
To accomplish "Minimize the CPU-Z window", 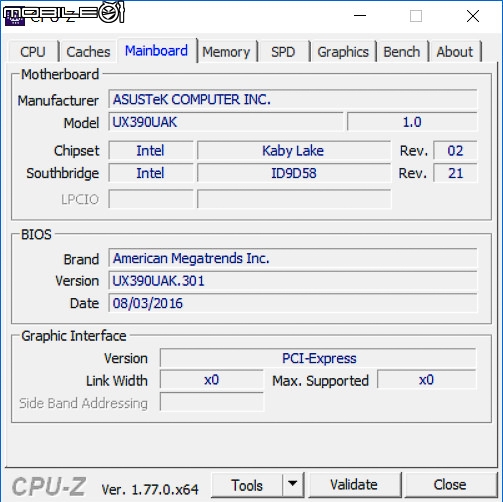I will point(360,16).
